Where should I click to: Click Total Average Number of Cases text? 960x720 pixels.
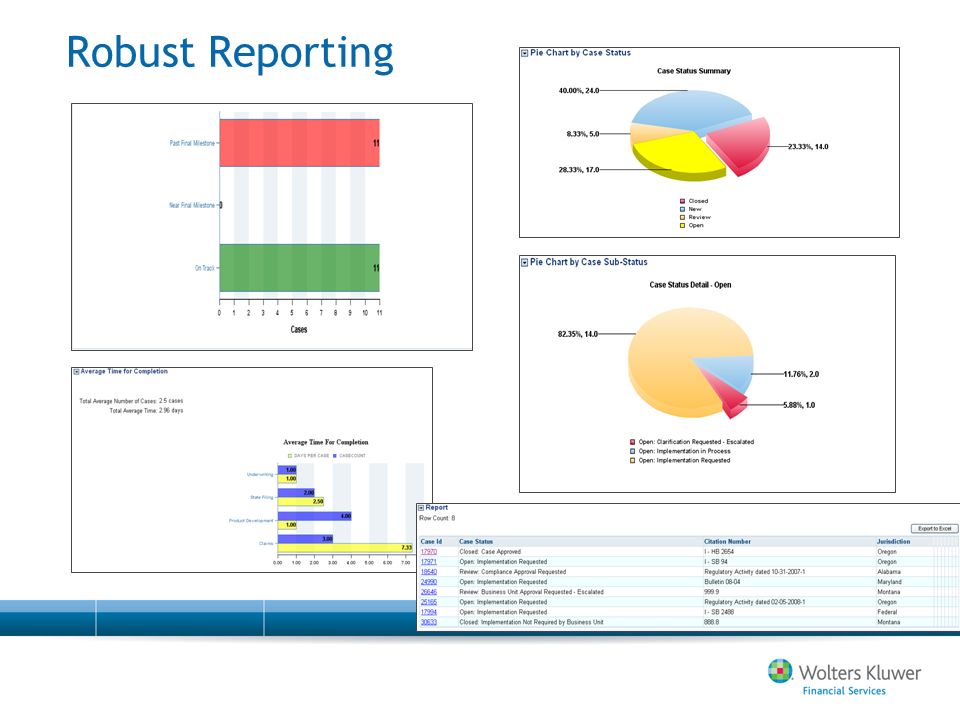tap(131, 401)
